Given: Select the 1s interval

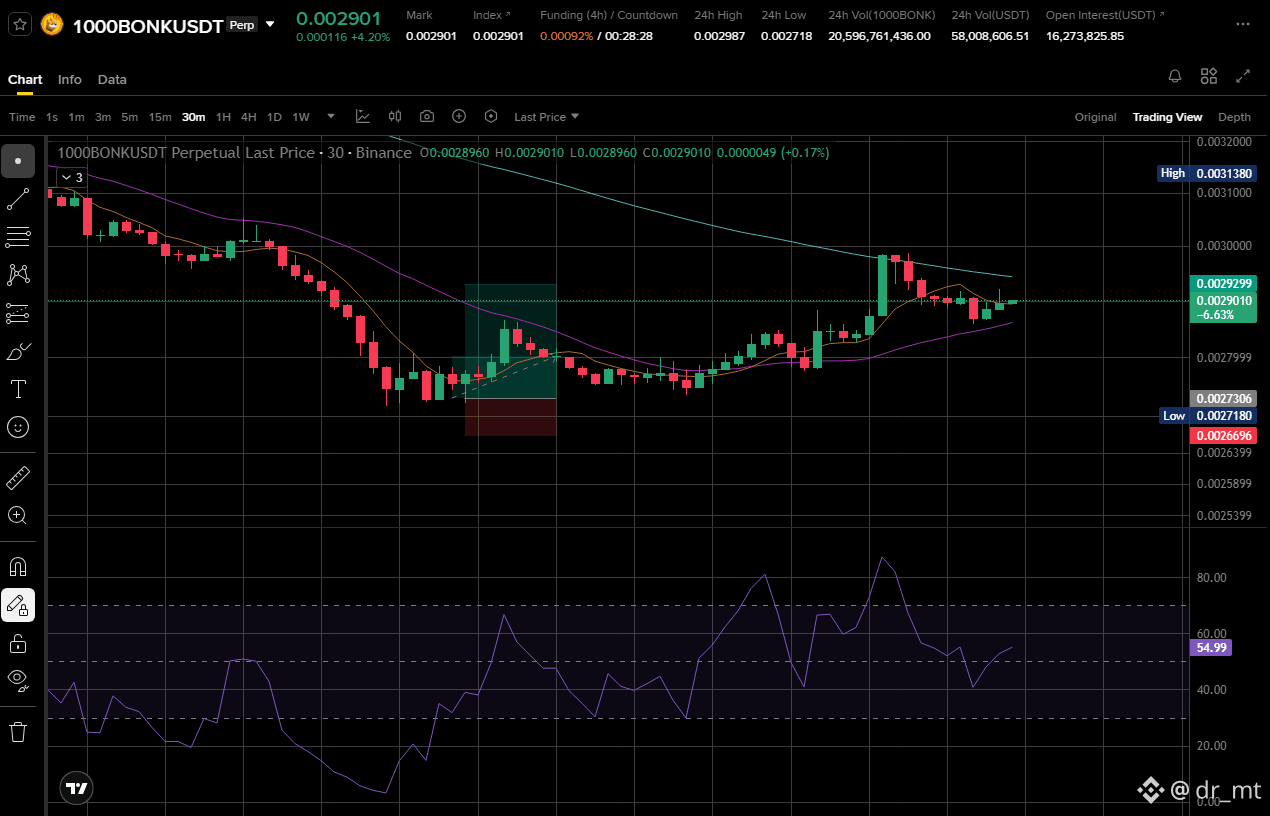Looking at the screenshot, I should [52, 117].
